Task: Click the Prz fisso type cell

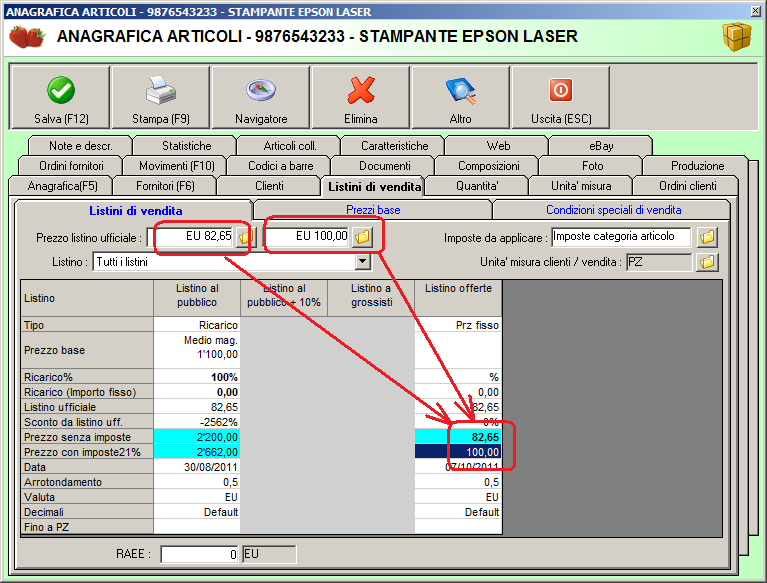Action: point(458,325)
